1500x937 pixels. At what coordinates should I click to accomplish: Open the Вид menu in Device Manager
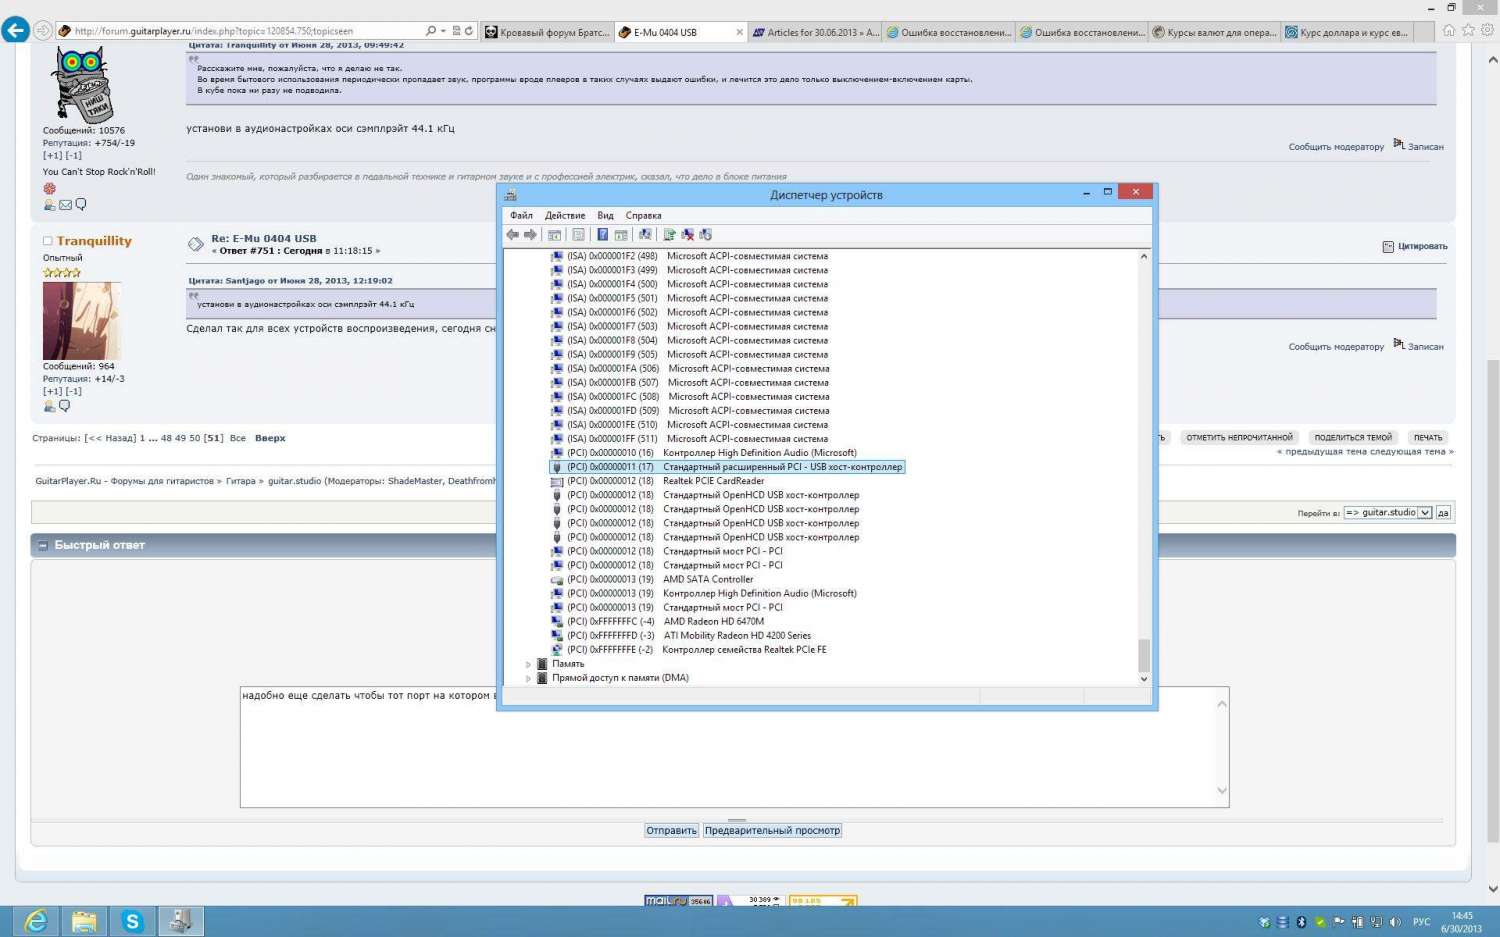coord(605,215)
